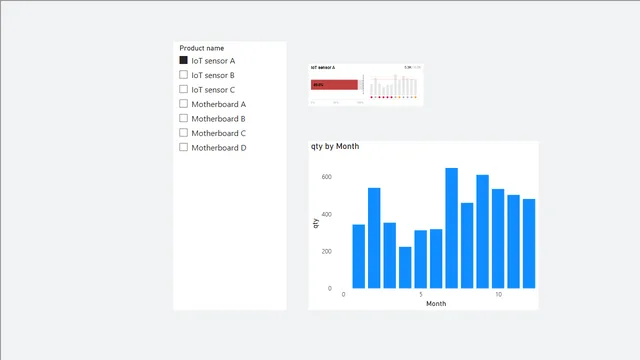Toggle the Motherboard C checkbox
This screenshot has height=360, width=640.
tap(184, 133)
